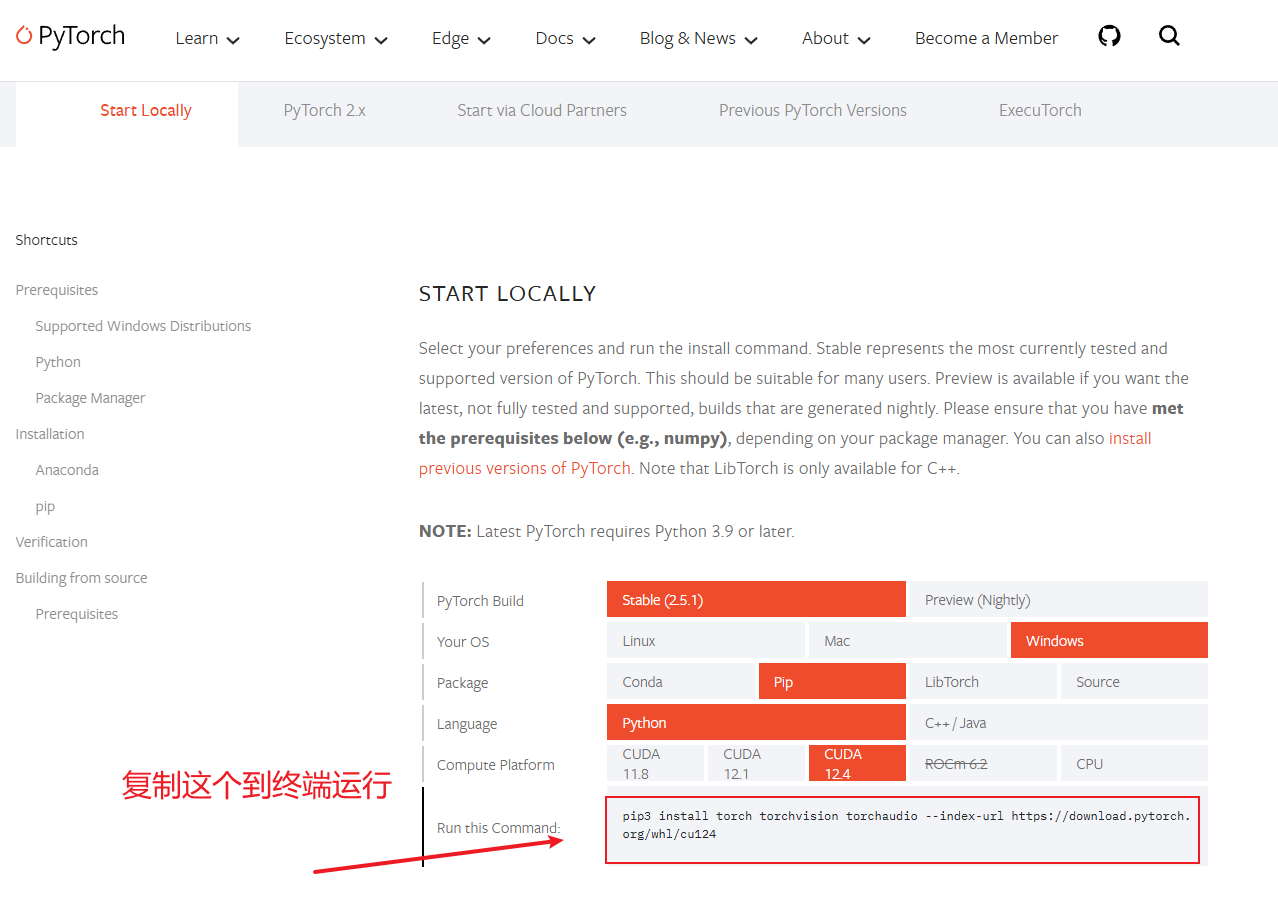
Task: Select the Conda package option
Action: 681,682
